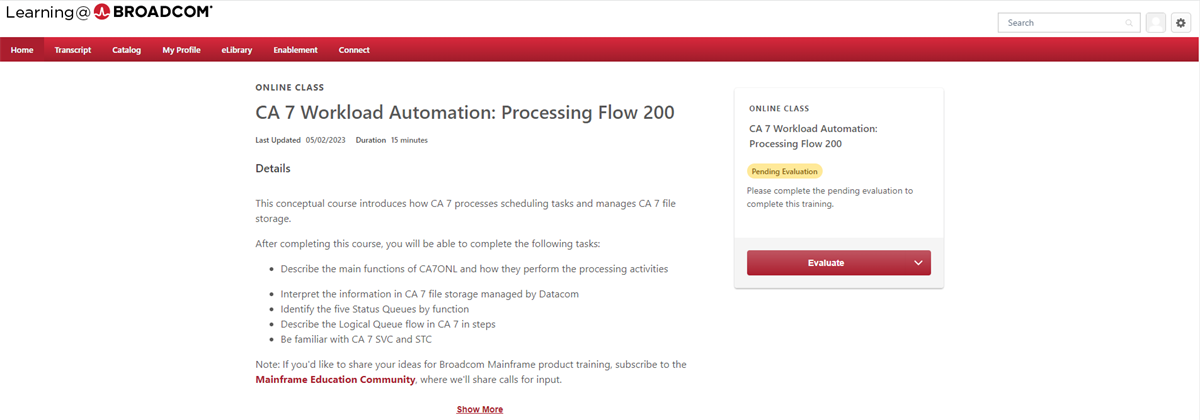Go to the Home tab
Screen dimensions: 1200x420
pyautogui.click(x=22, y=50)
